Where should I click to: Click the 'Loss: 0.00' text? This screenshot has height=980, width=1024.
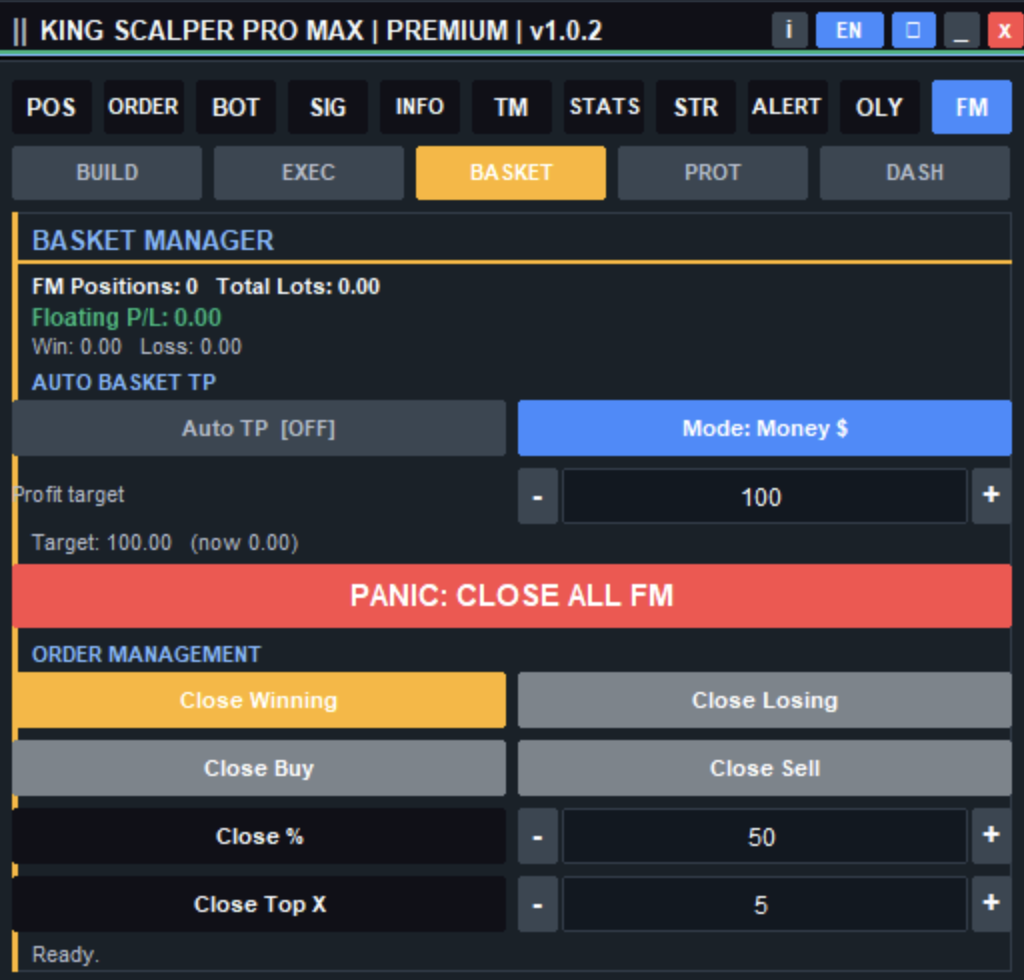point(191,347)
